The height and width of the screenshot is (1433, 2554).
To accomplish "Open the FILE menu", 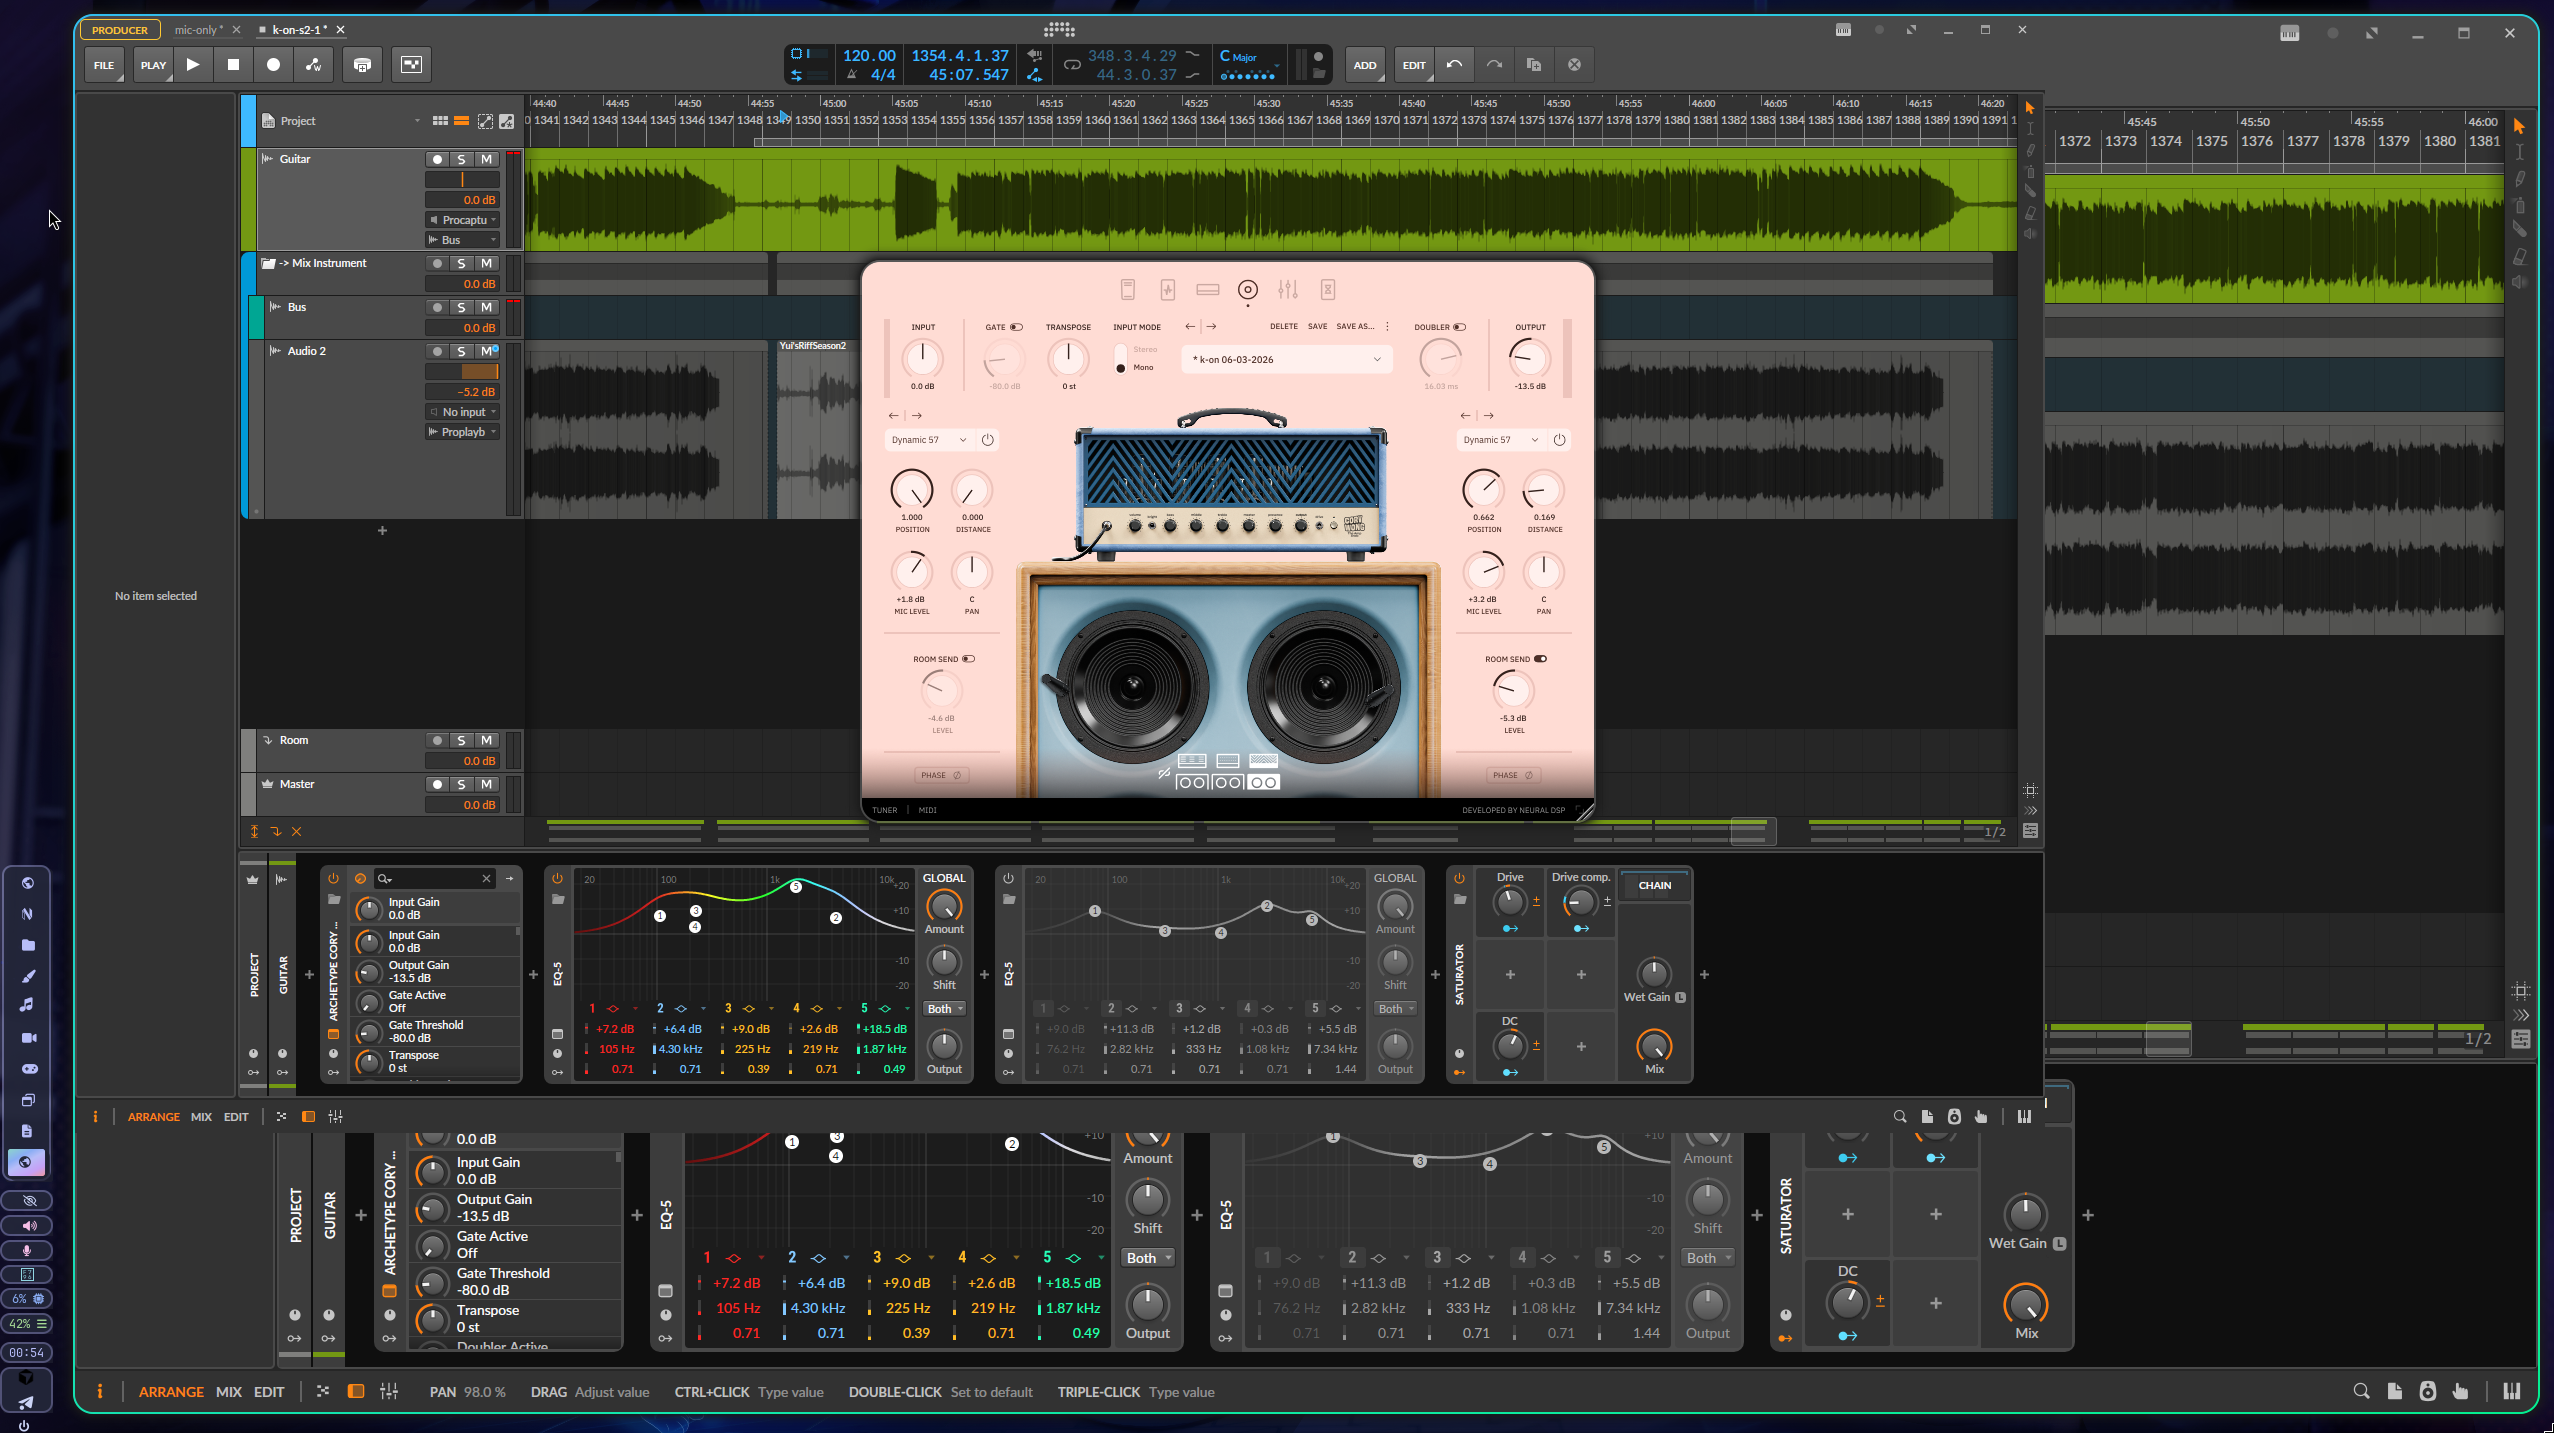I will point(104,65).
